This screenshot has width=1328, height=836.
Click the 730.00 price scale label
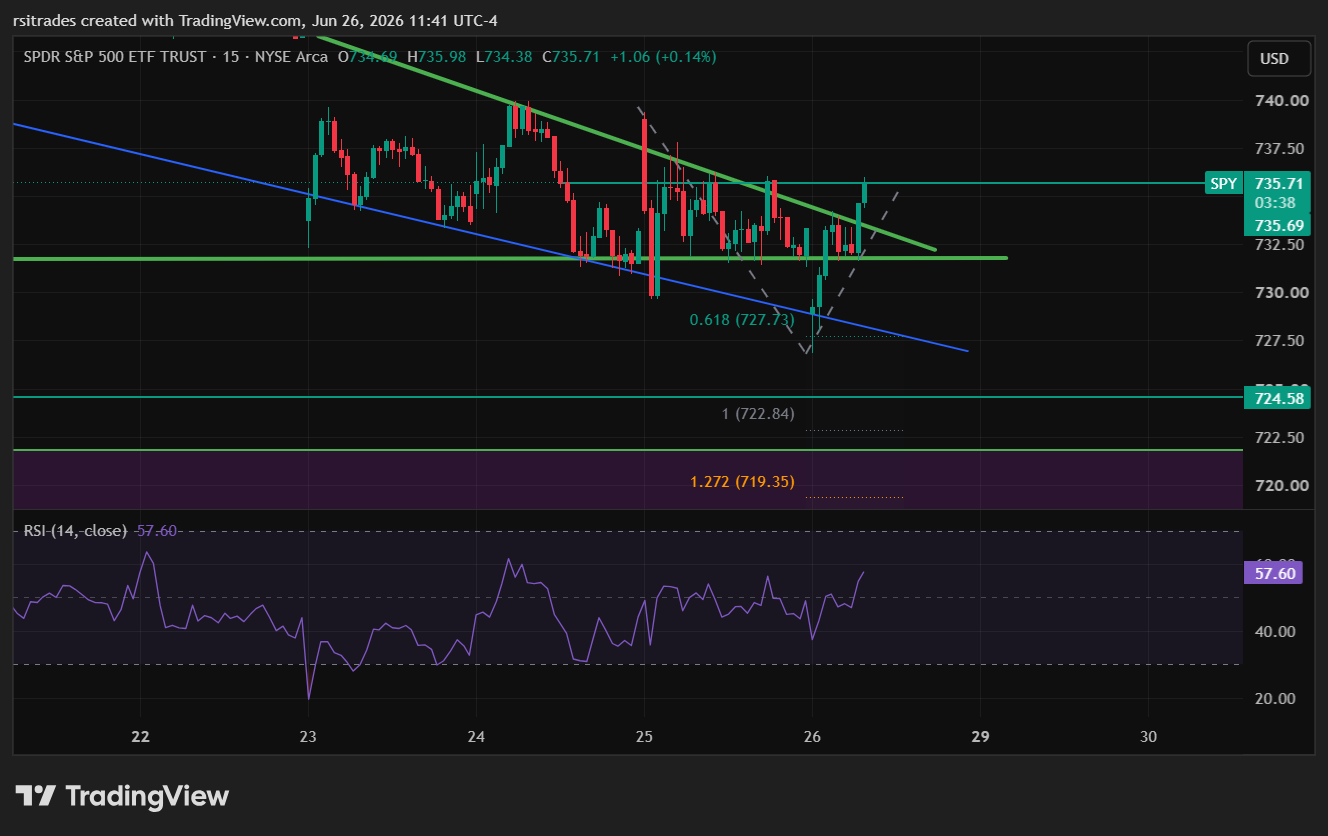(1281, 293)
